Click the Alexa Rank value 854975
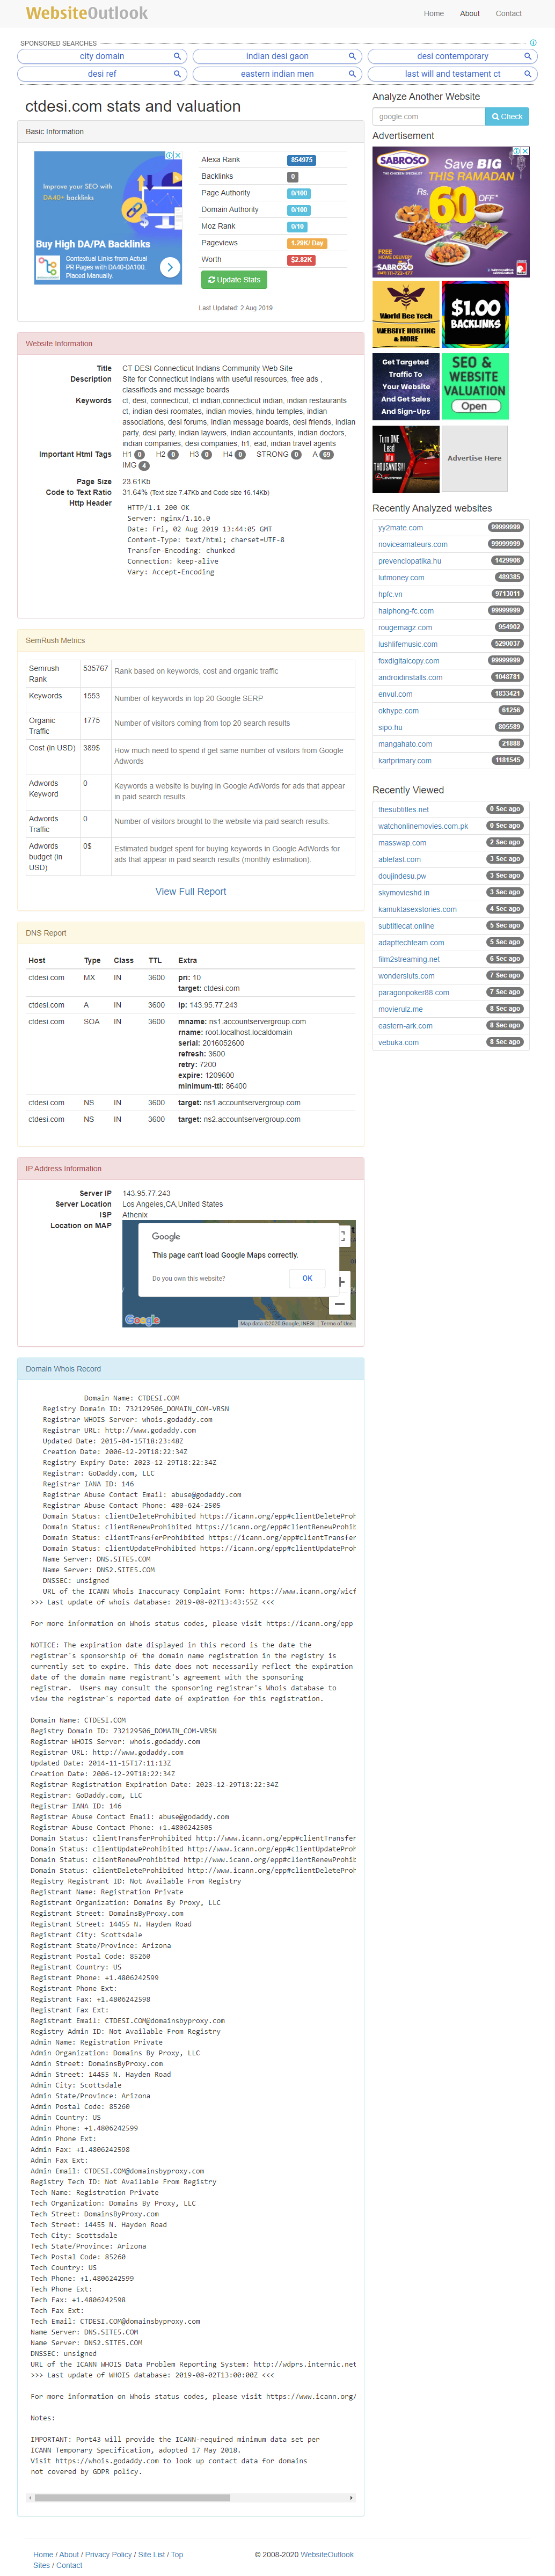The width and height of the screenshot is (555, 2576). coord(302,160)
